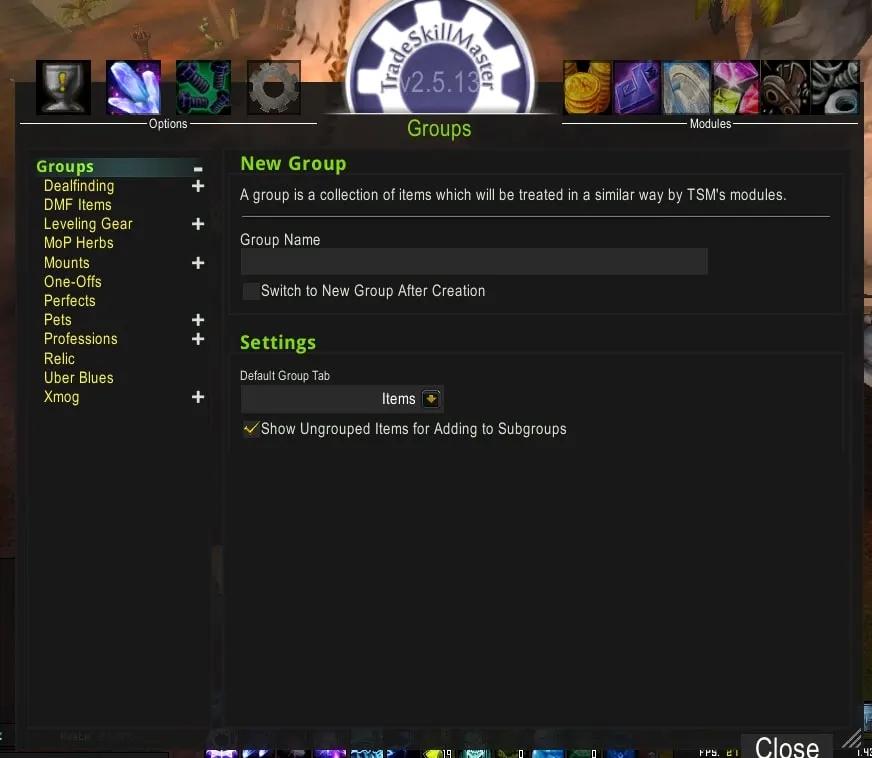This screenshot has height=758, width=872.
Task: Open the exclamation goblet Options icon
Action: click(x=63, y=87)
